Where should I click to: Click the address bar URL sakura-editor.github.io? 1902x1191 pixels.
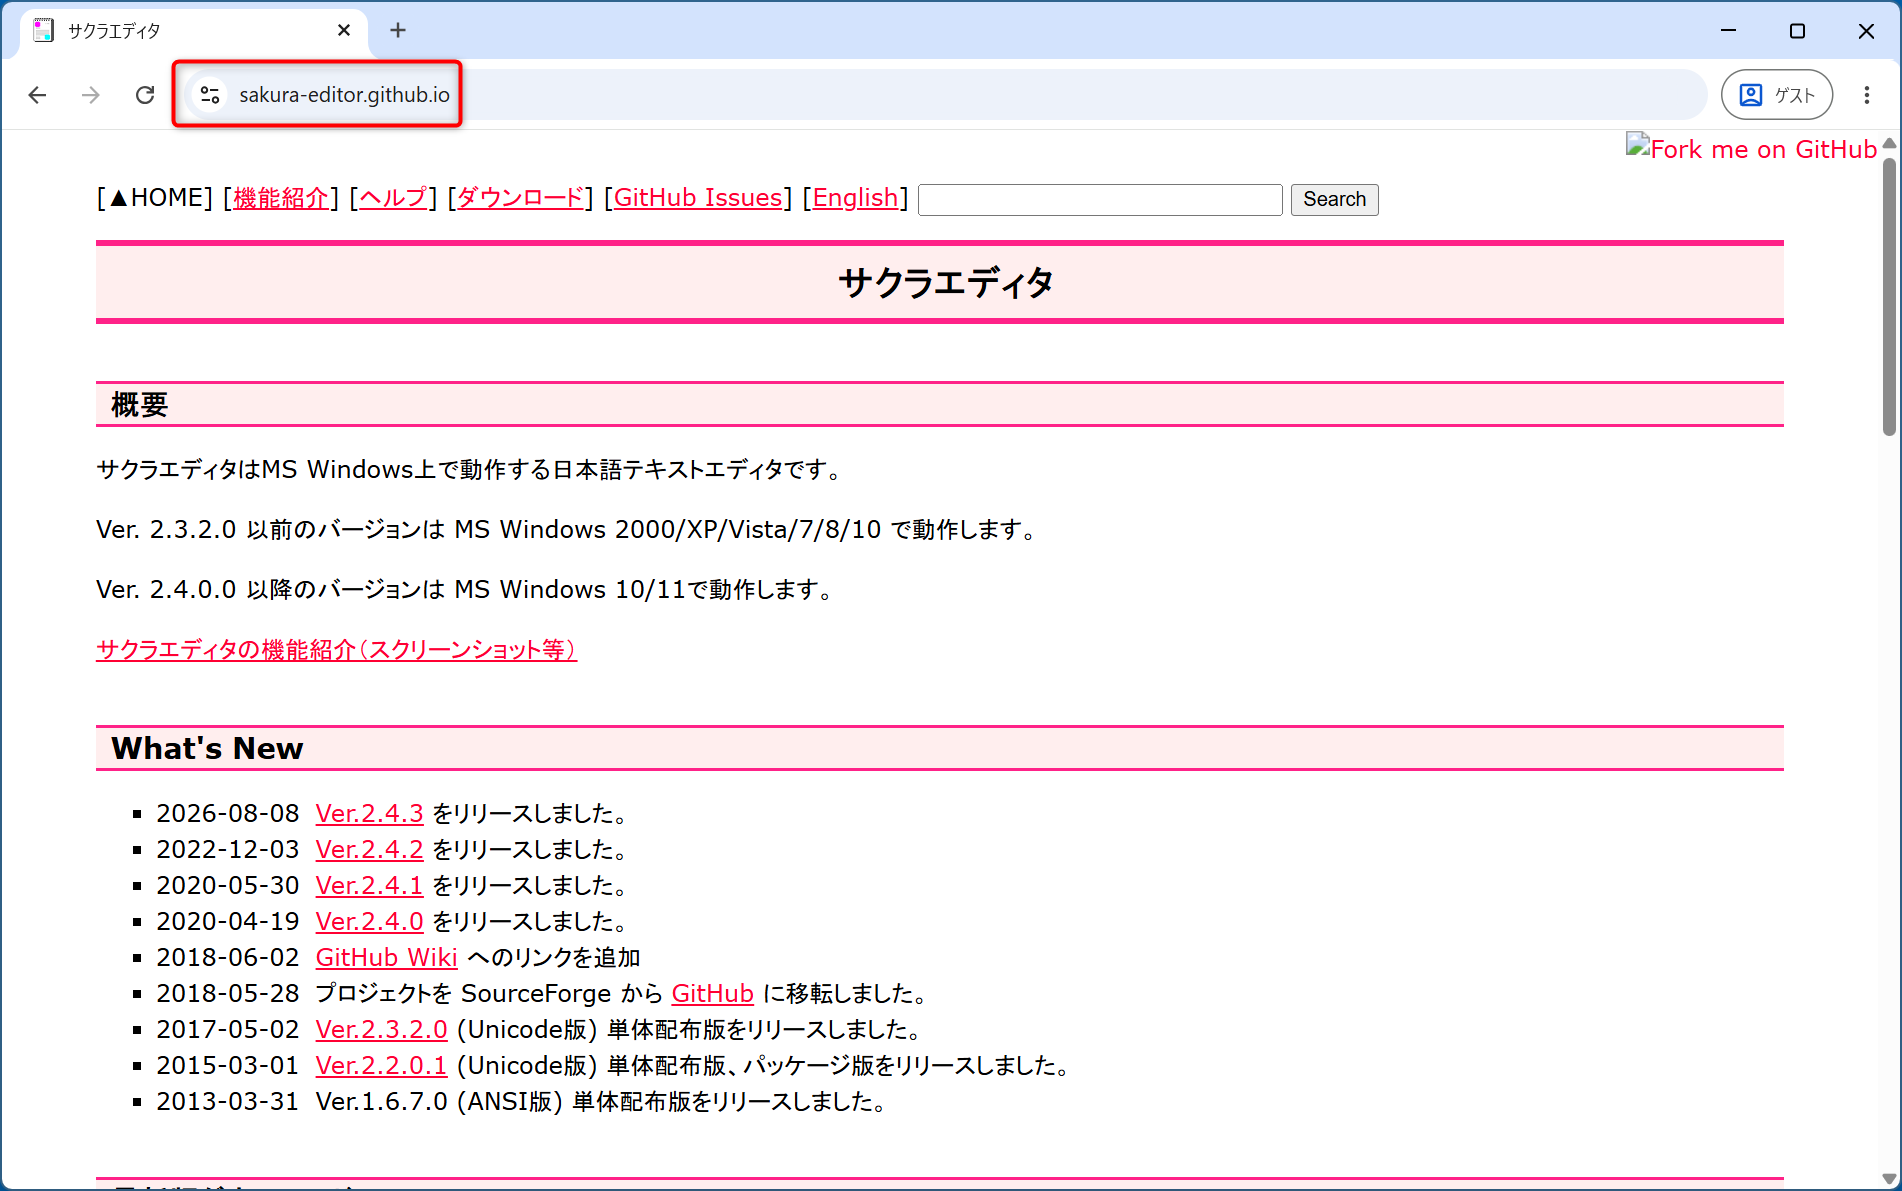[x=344, y=95]
